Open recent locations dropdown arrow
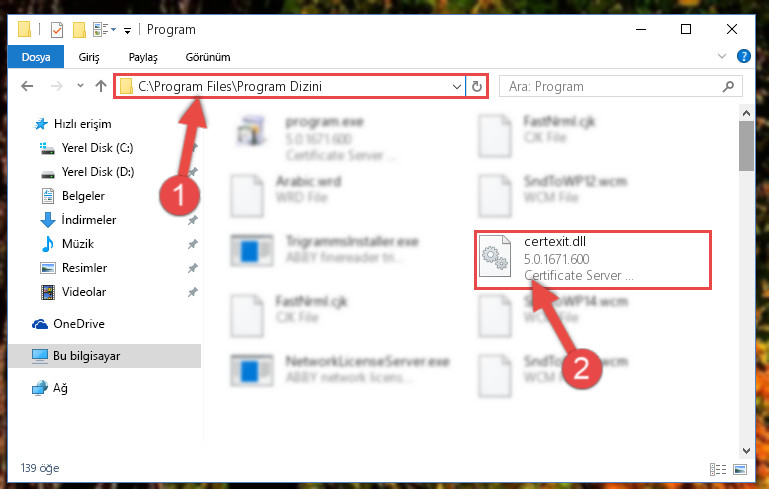This screenshot has width=769, height=489. click(x=80, y=86)
